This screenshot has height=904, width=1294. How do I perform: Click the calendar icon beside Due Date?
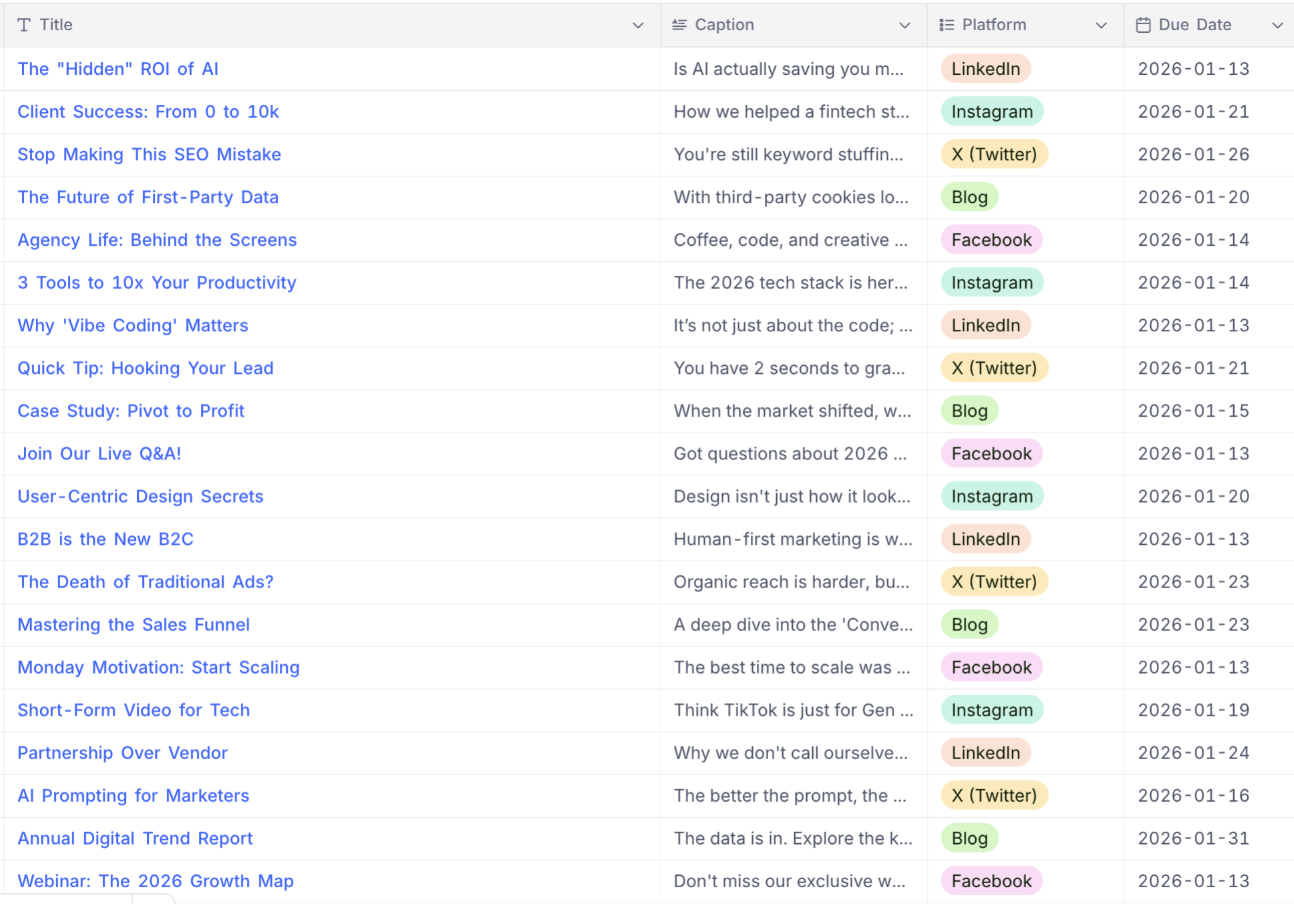(x=1144, y=25)
